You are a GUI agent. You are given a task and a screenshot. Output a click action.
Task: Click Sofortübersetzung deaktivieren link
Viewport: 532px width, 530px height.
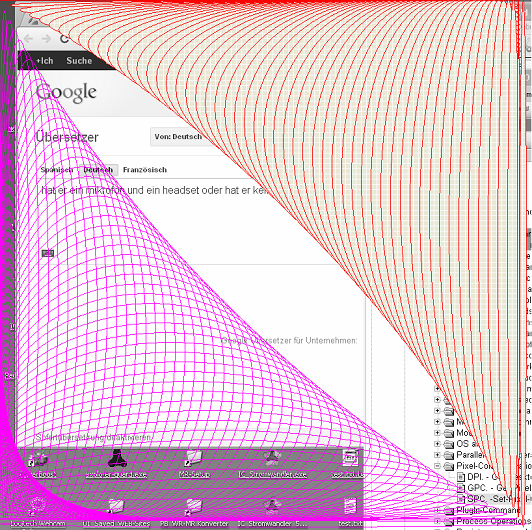[94, 437]
